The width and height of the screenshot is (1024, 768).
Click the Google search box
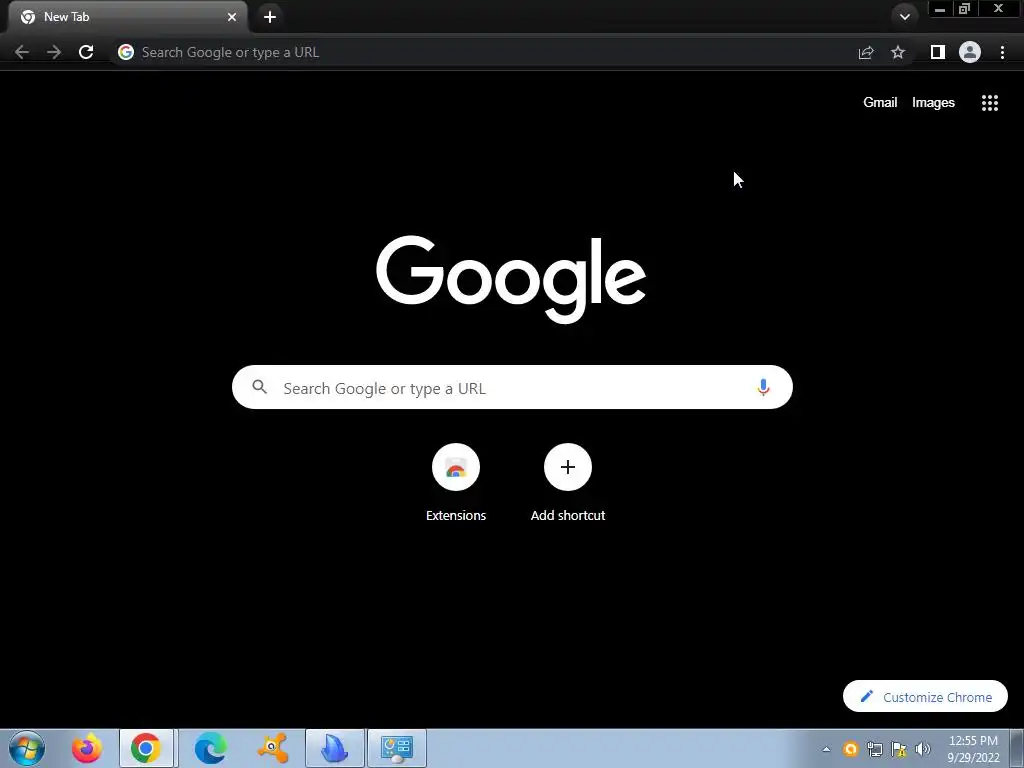click(x=512, y=387)
